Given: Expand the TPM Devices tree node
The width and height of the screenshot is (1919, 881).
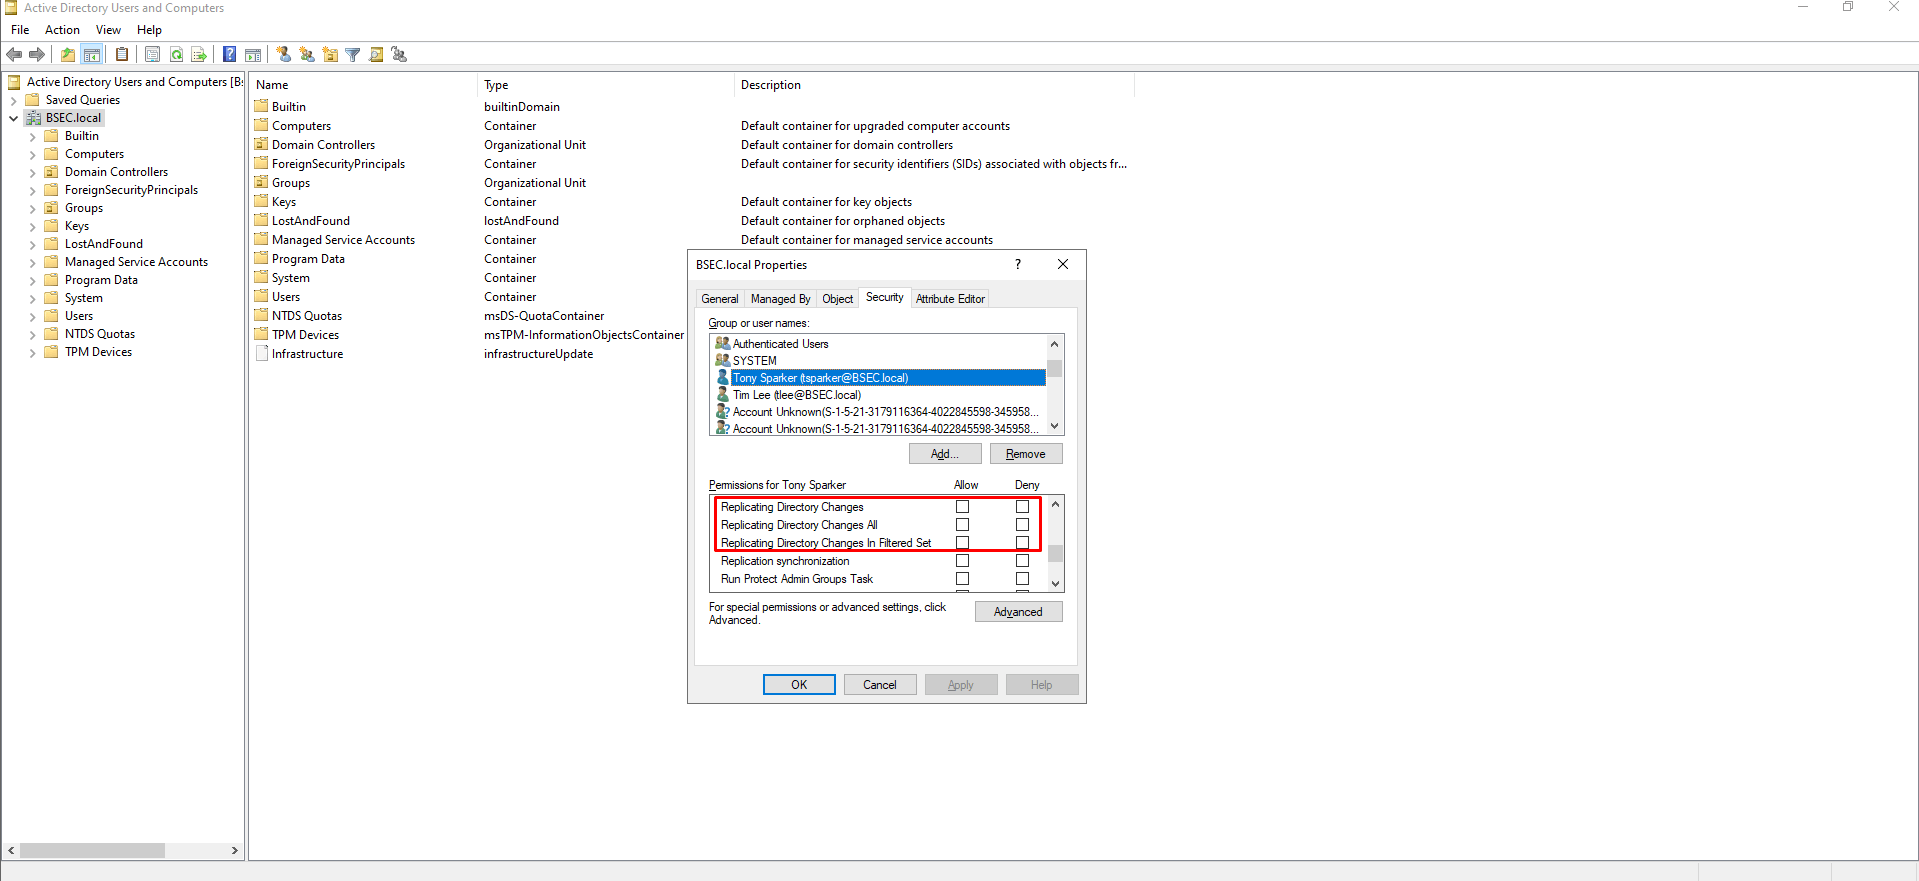Looking at the screenshot, I should [32, 352].
